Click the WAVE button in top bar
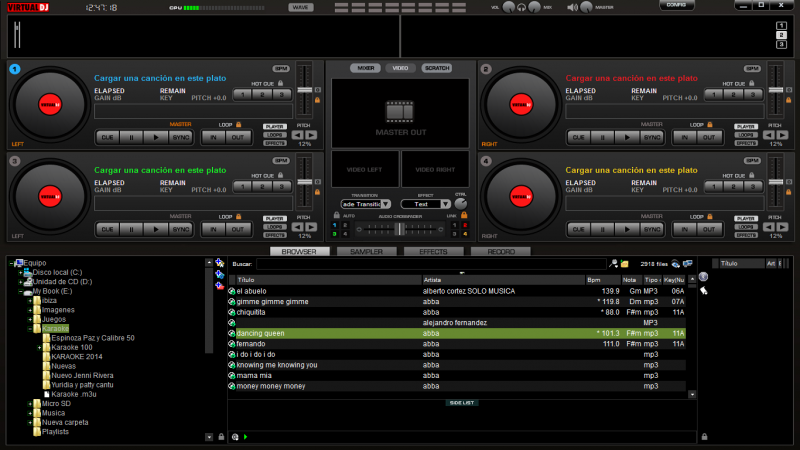Image resolution: width=800 pixels, height=450 pixels. click(301, 7)
